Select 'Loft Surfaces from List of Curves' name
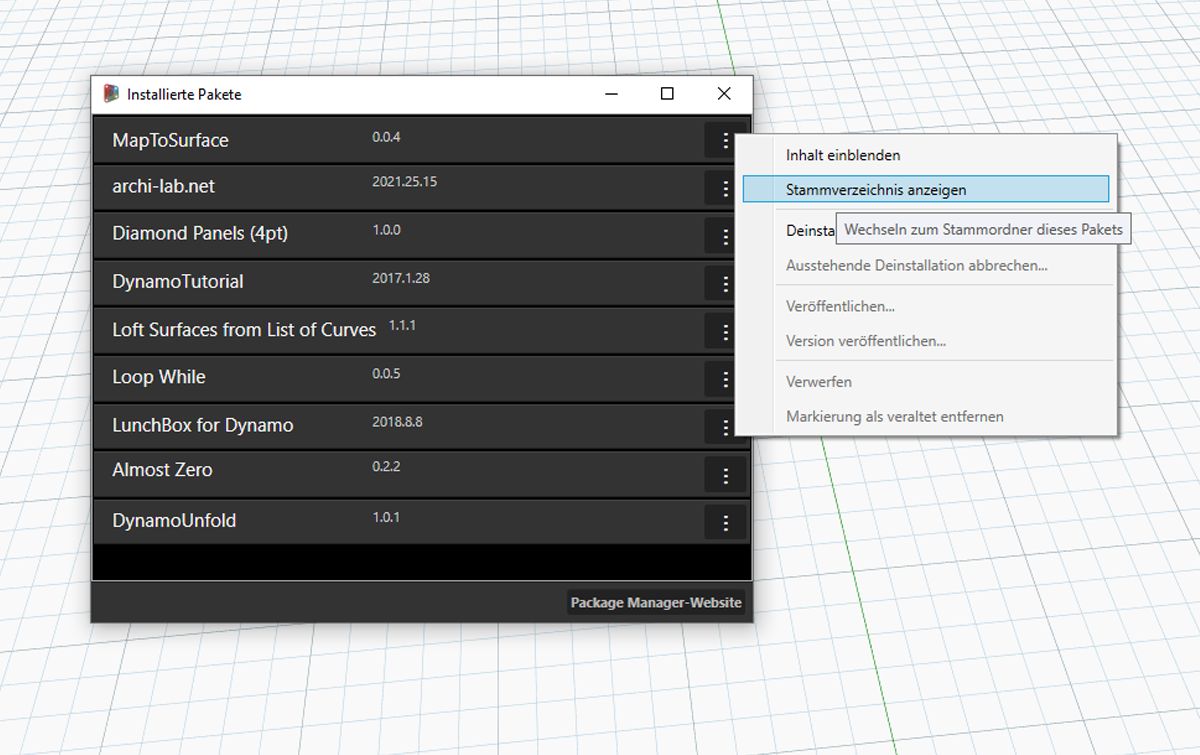Screen dimensions: 1200x755 point(244,330)
